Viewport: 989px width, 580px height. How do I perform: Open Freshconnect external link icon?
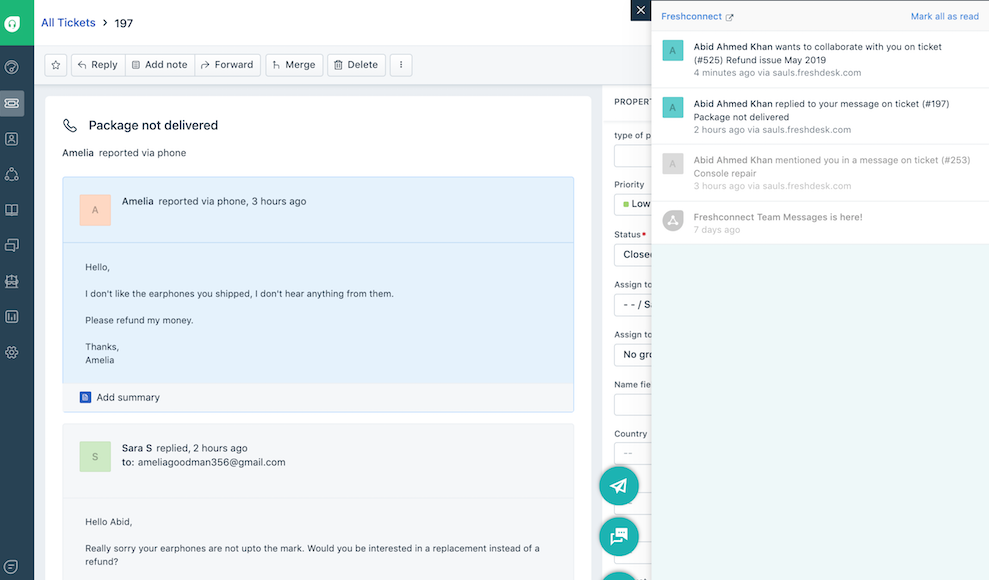tap(730, 17)
